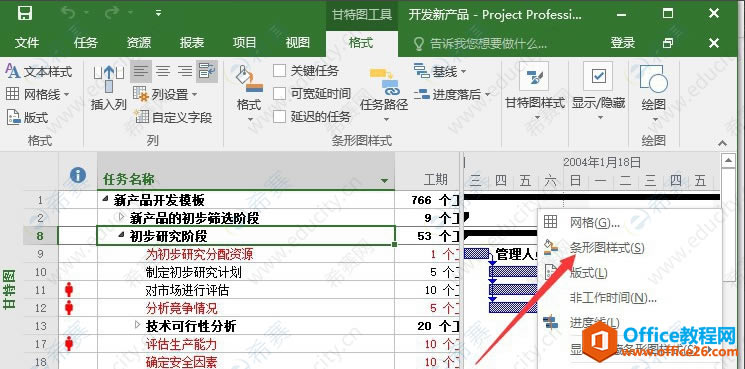Open the 任务名称 column filter arrow
This screenshot has height=369, width=745.
click(384, 180)
